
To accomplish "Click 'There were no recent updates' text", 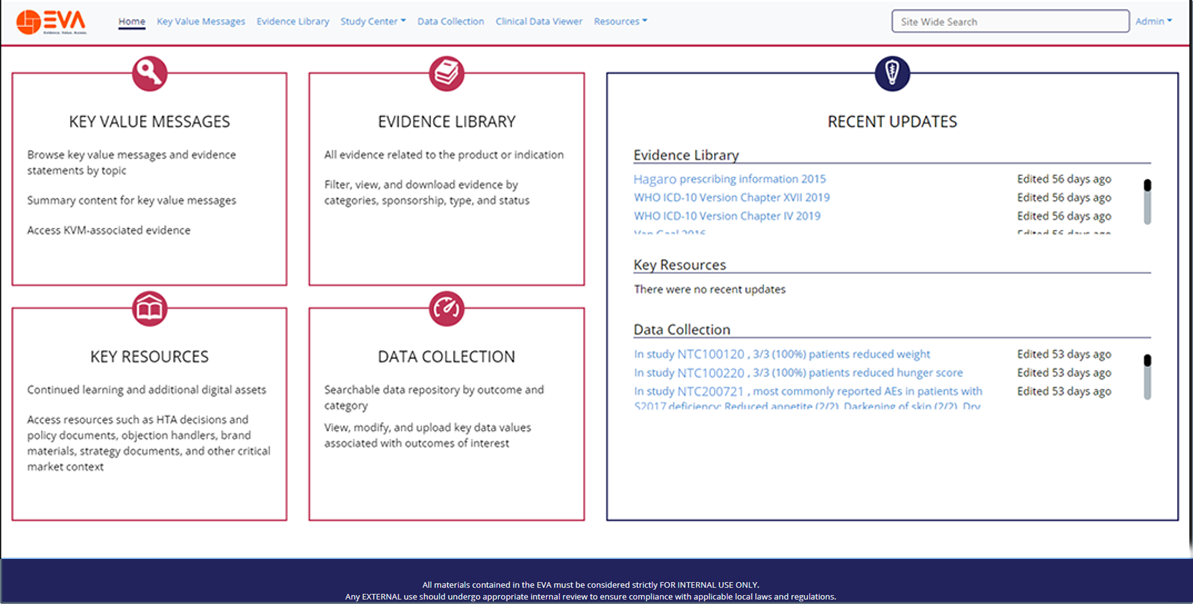I will 710,289.
